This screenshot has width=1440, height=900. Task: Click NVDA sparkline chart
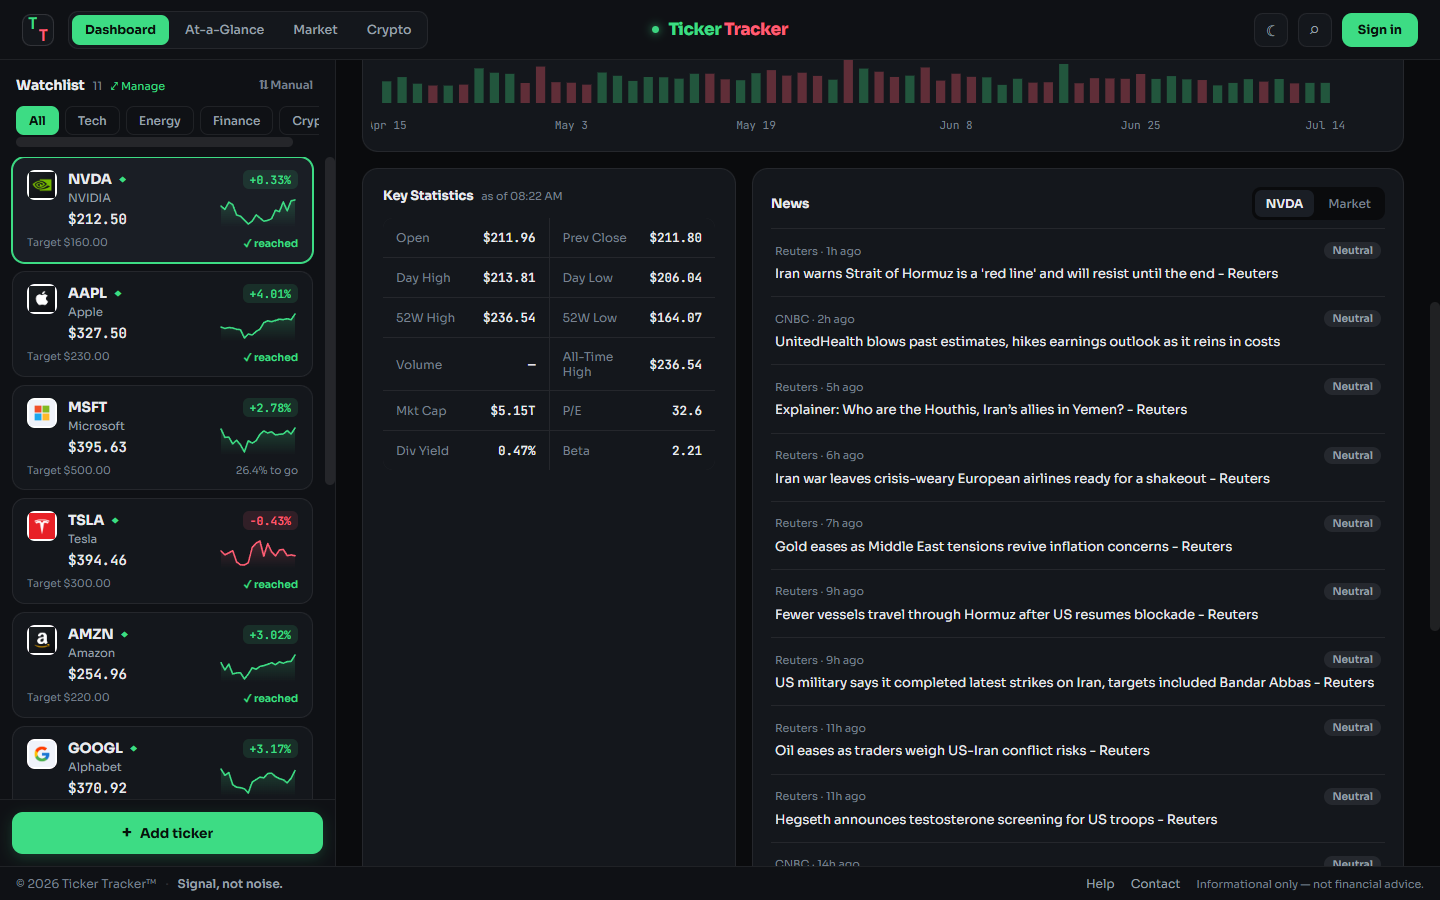258,211
